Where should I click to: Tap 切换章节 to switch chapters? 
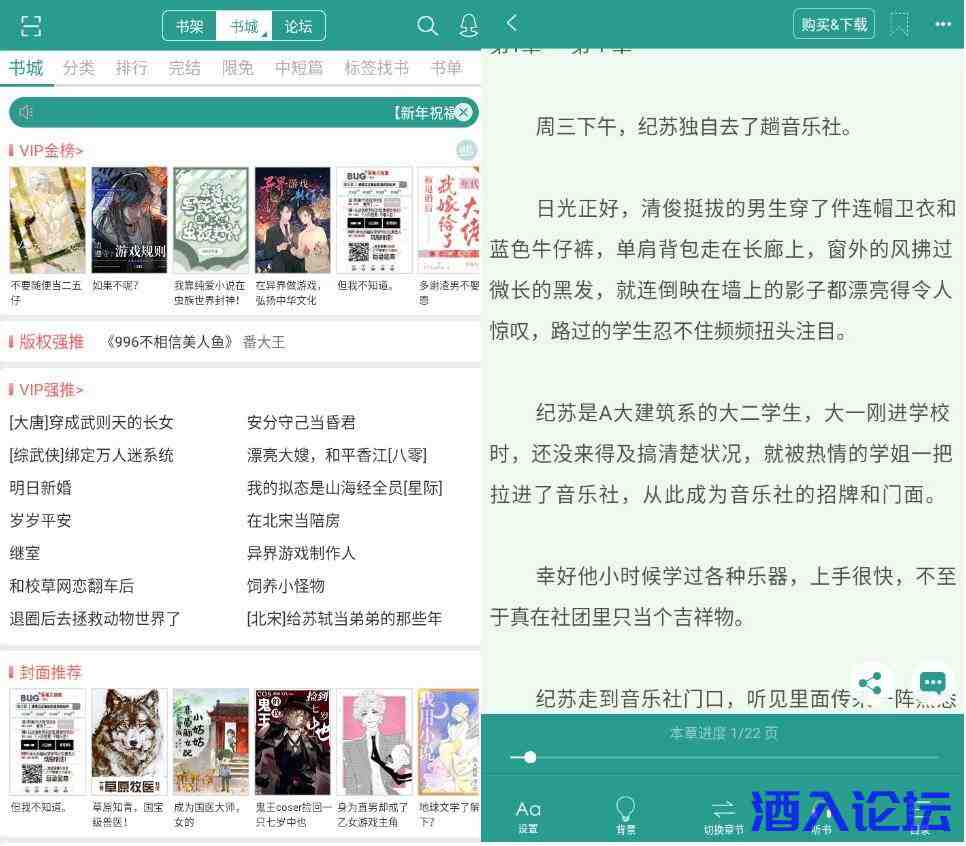tap(723, 815)
